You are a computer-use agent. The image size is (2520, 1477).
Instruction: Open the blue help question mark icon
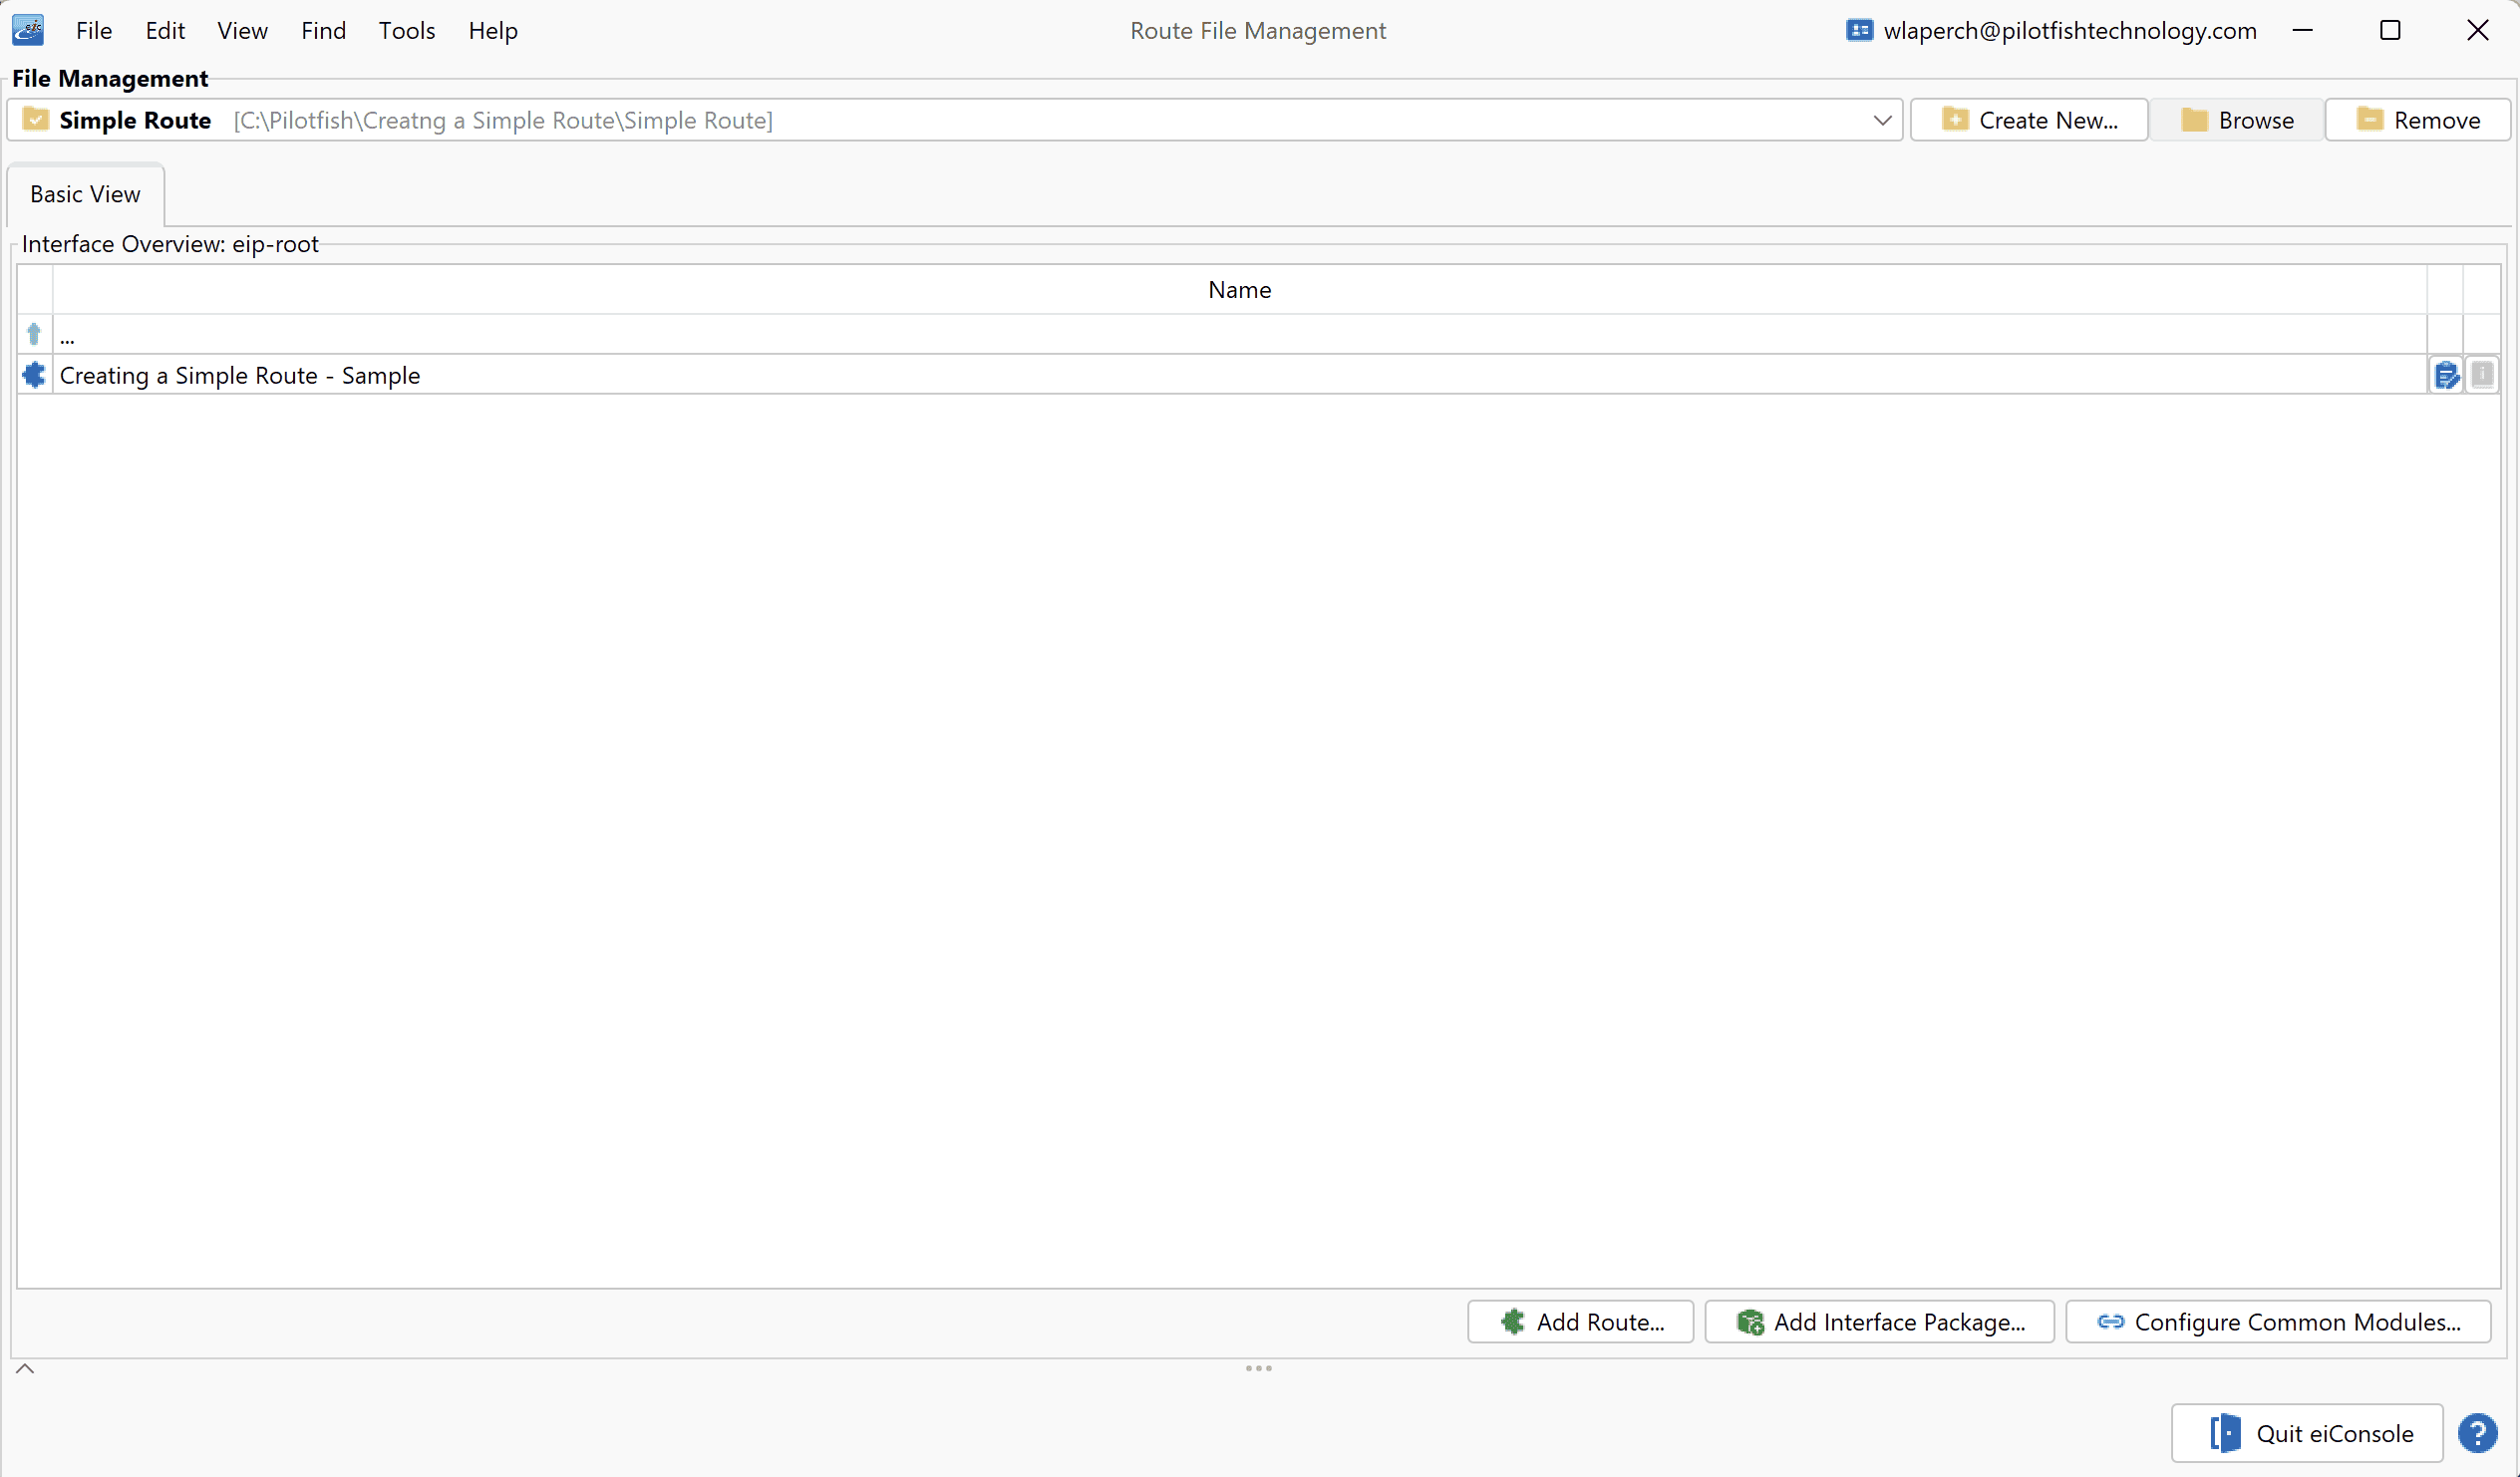pyautogui.click(x=2478, y=1433)
